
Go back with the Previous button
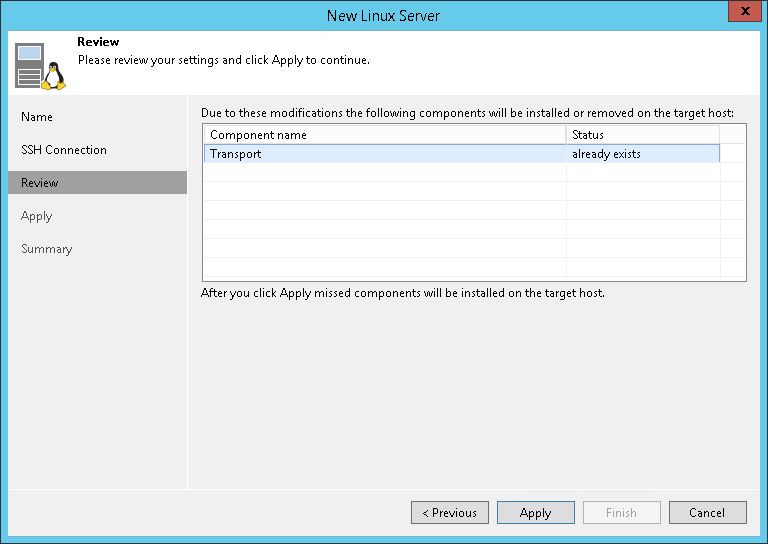[449, 513]
